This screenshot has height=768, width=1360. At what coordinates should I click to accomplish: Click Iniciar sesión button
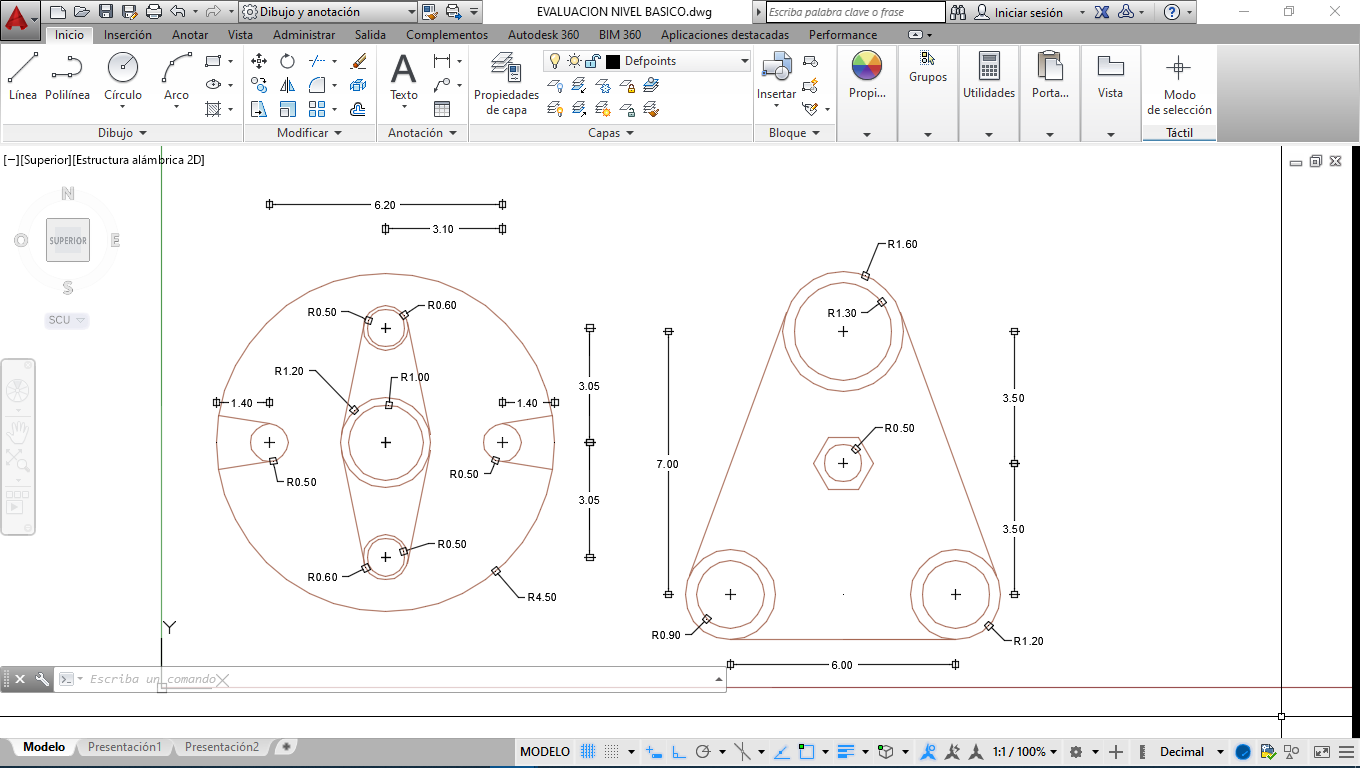1018,12
